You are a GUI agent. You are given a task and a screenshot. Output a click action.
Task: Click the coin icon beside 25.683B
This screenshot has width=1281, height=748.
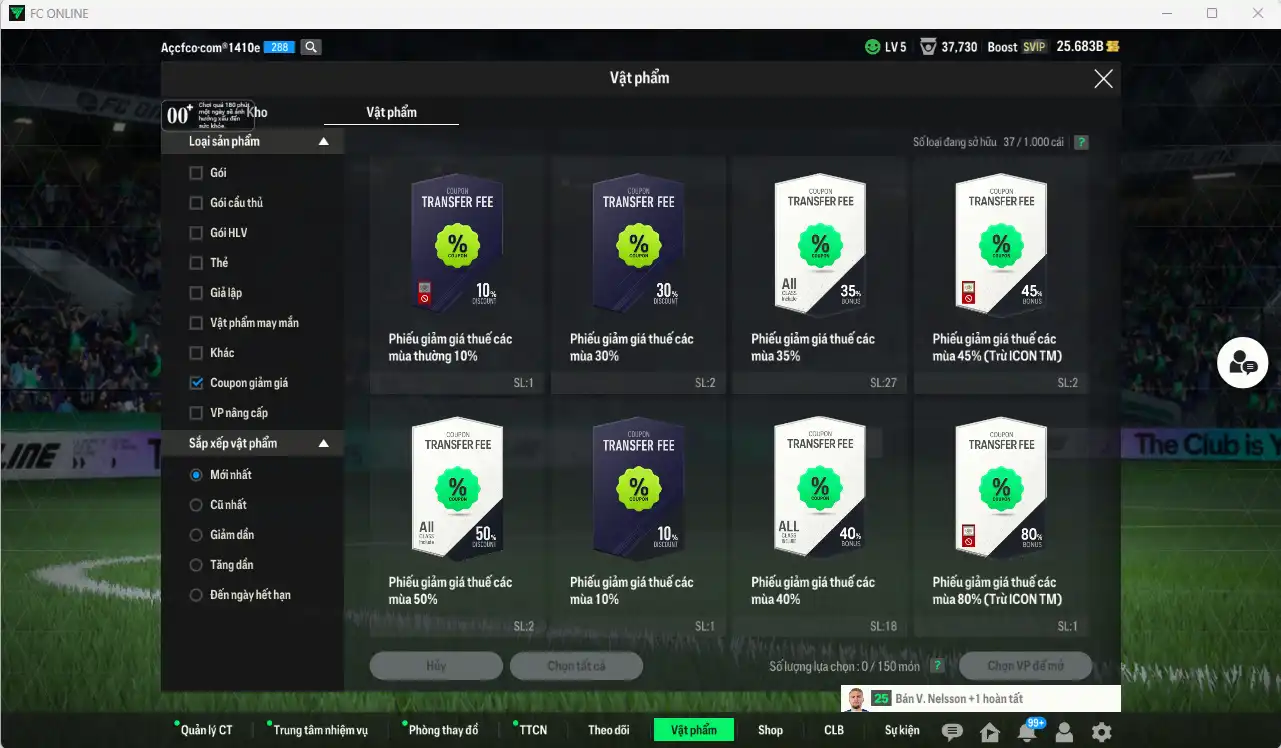pyautogui.click(x=1112, y=47)
